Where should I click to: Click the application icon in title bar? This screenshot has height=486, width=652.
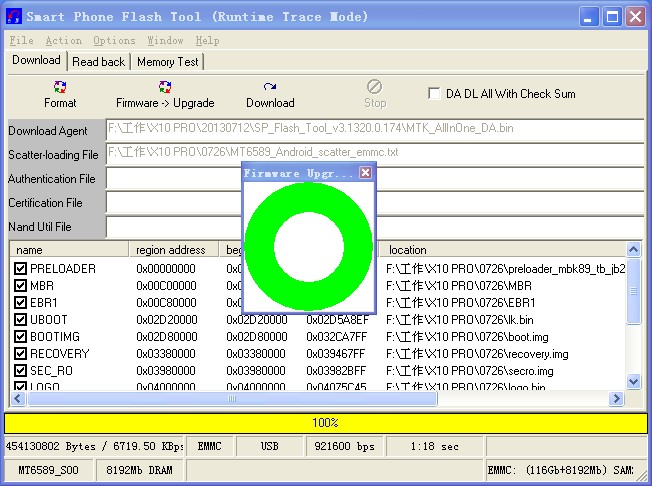(14, 16)
